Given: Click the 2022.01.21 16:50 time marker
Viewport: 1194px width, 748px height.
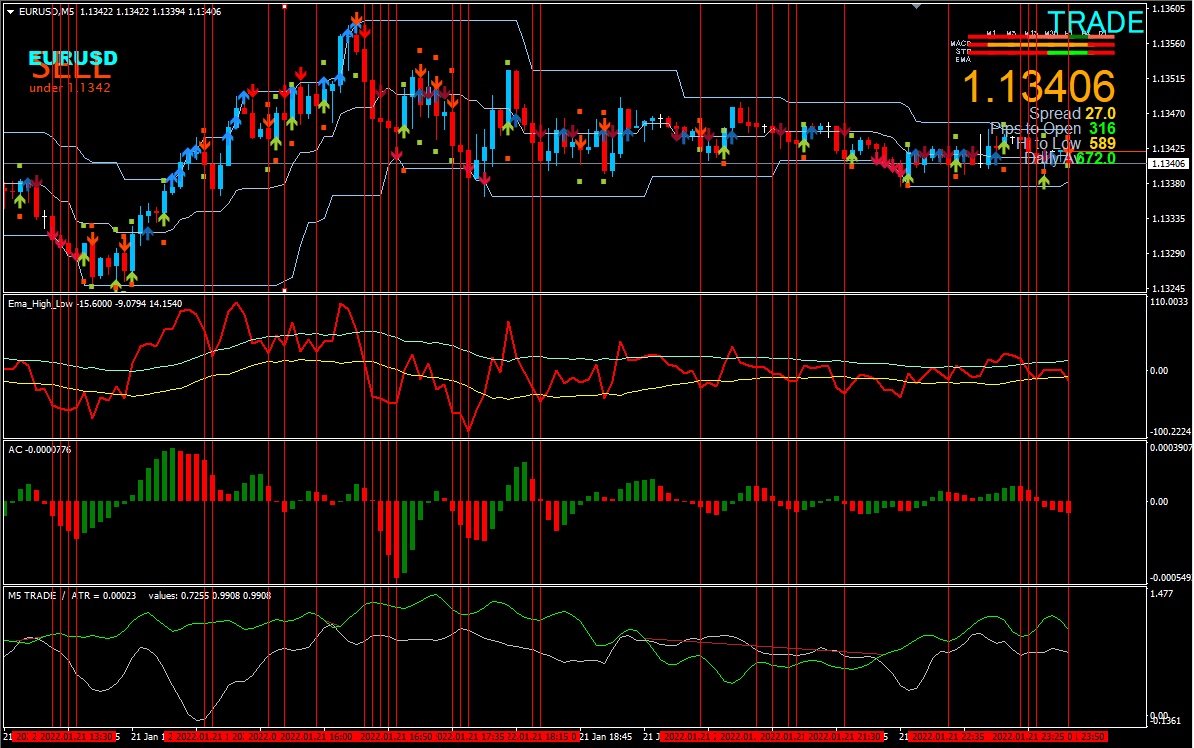Looking at the screenshot, I should pos(395,737).
